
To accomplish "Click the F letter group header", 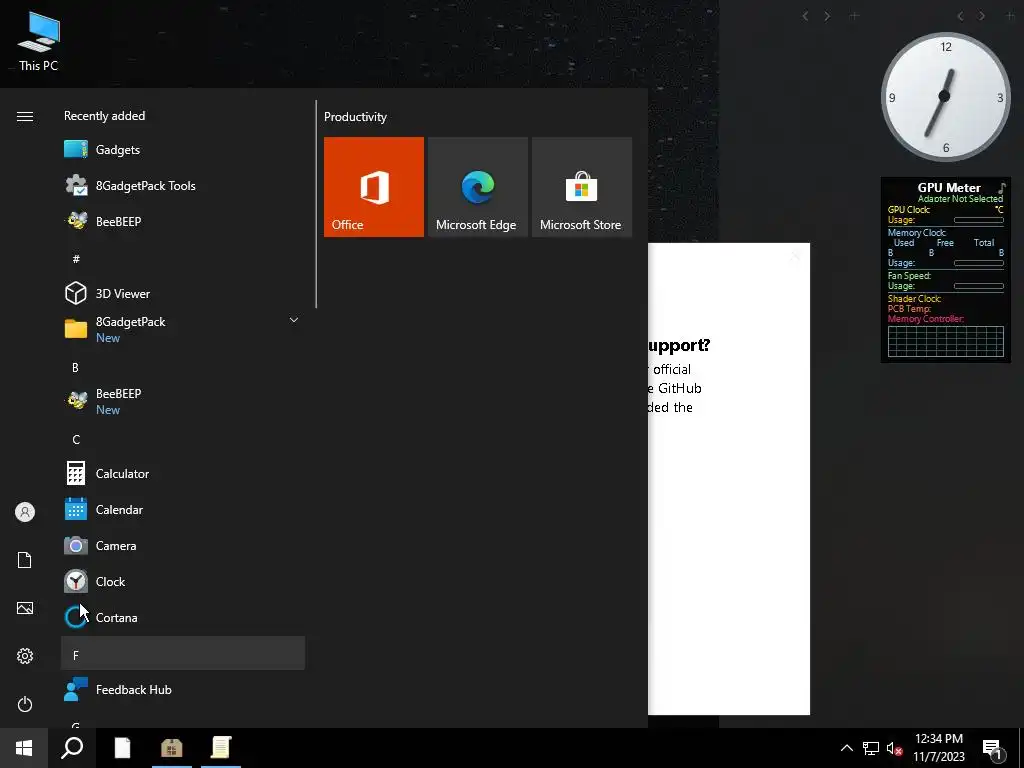I will click(183, 653).
